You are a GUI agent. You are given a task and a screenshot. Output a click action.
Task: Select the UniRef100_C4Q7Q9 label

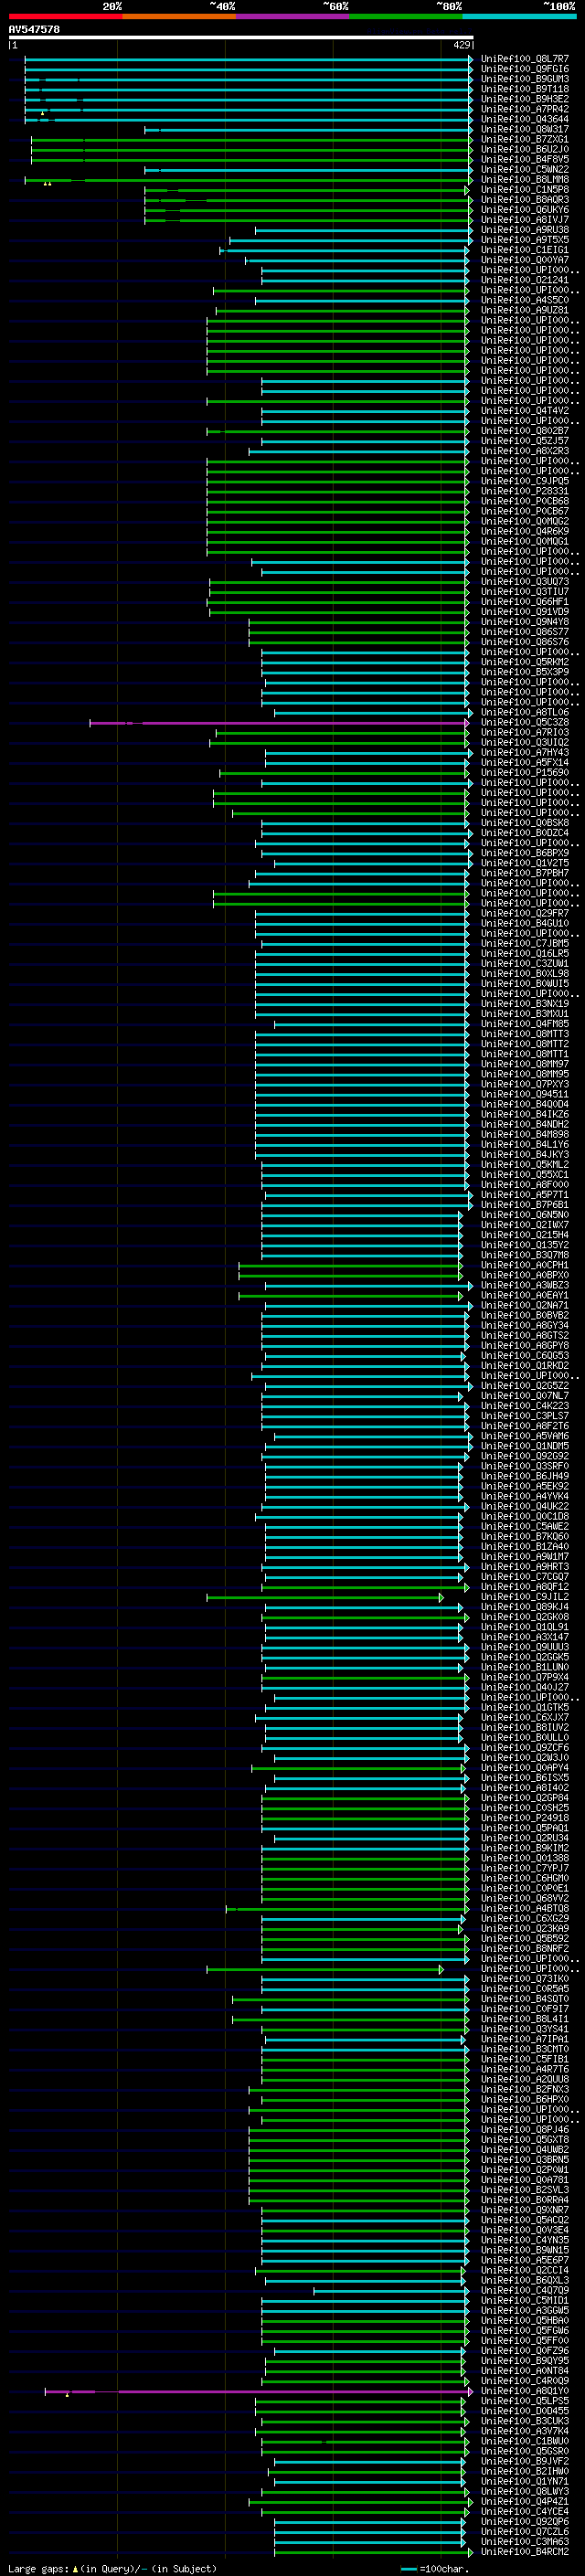tap(524, 2290)
